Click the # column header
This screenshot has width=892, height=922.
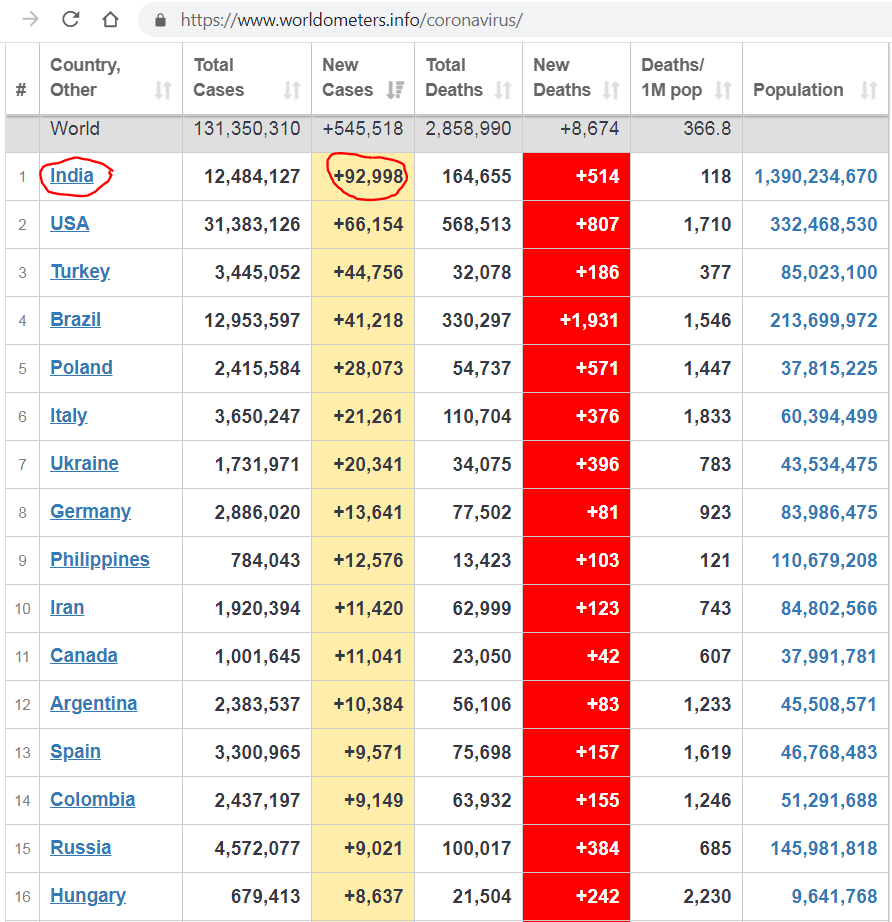pos(21,90)
